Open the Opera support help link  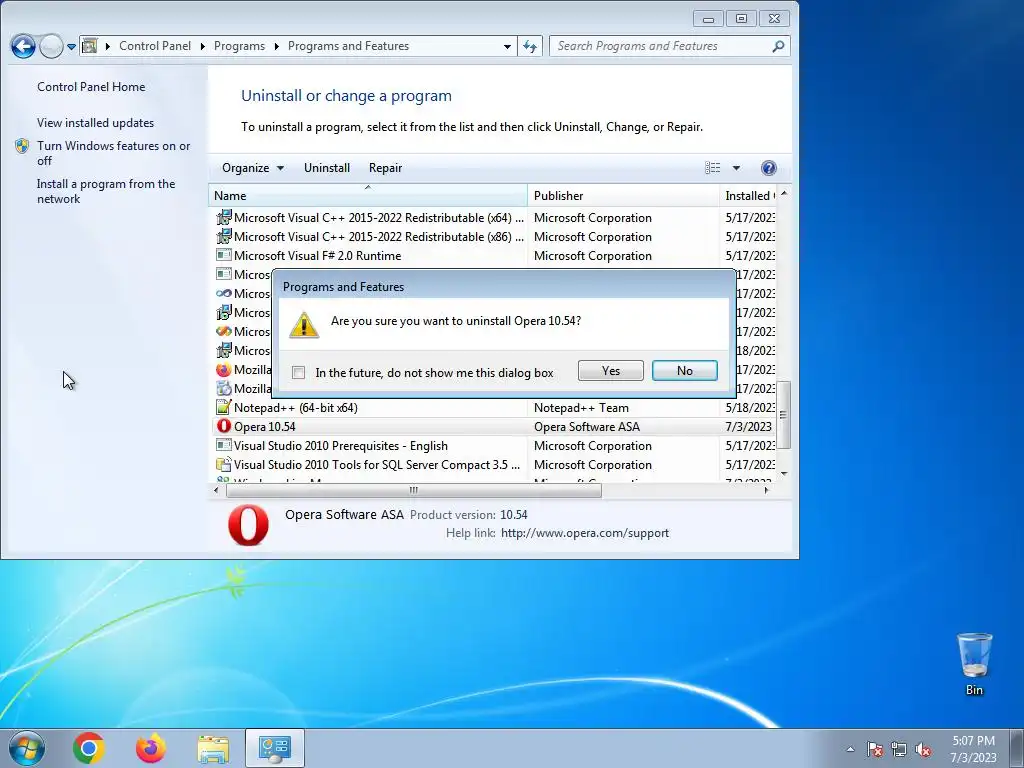[x=584, y=533]
